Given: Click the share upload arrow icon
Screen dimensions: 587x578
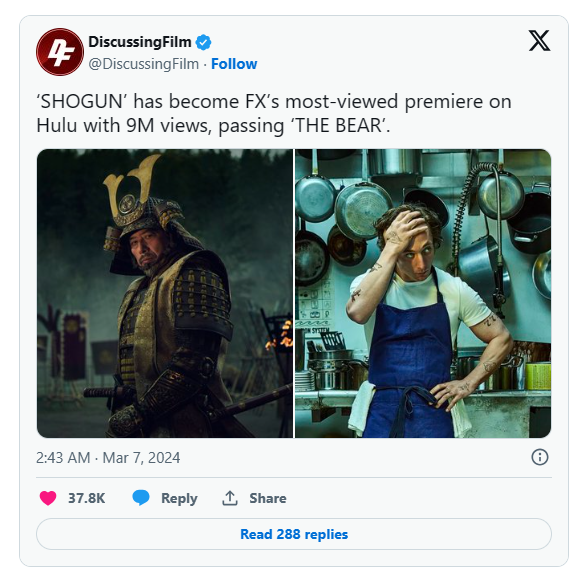Looking at the screenshot, I should click(230, 498).
